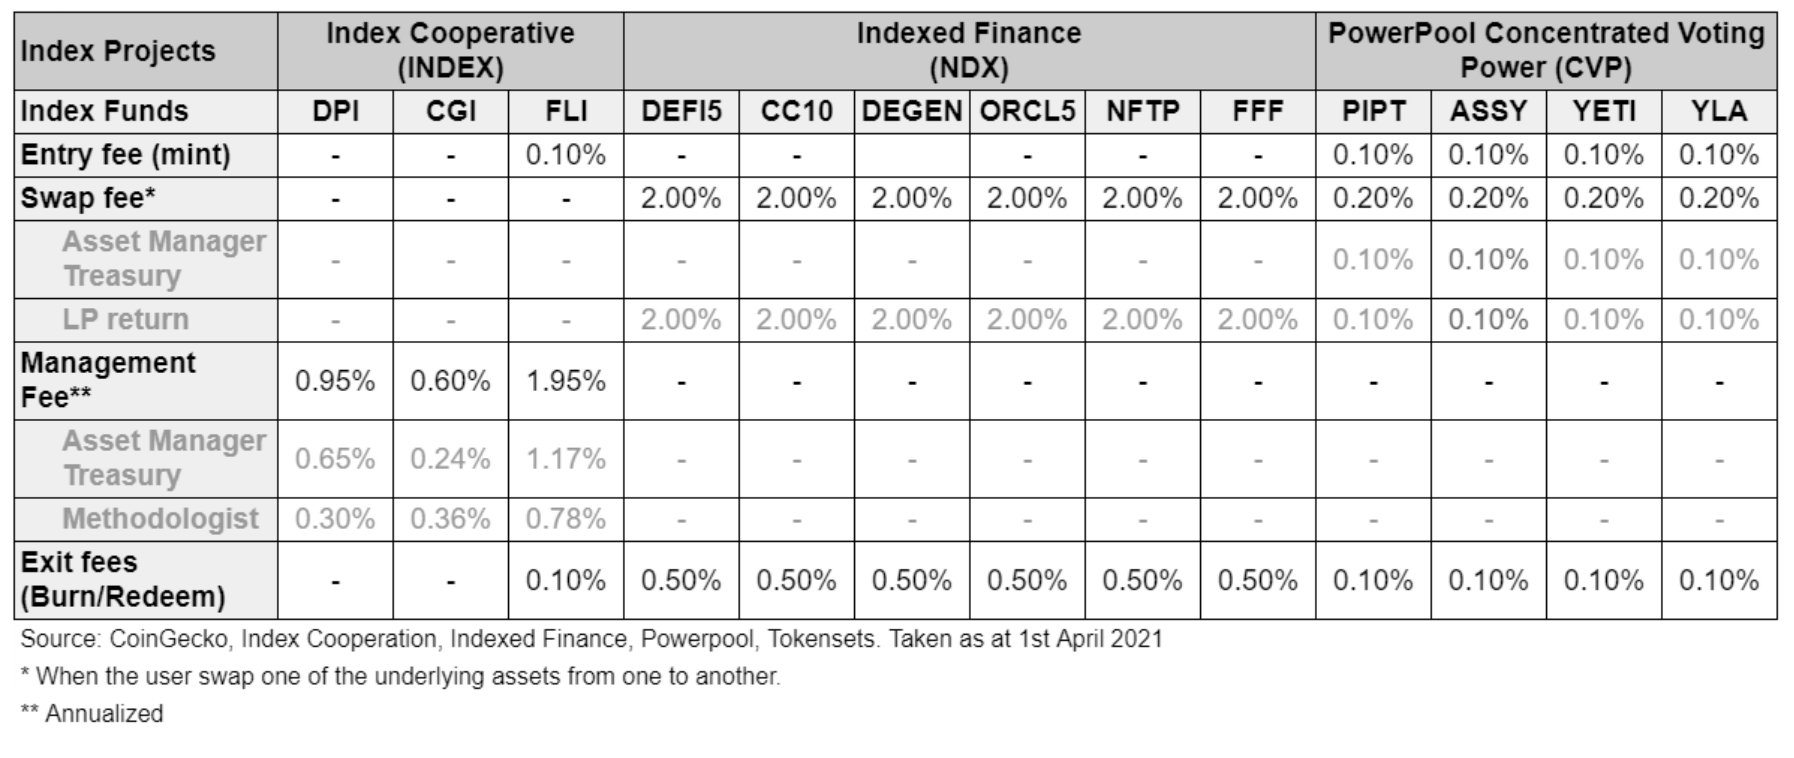Click the Exit fees (Burn/Redeem) row label
This screenshot has height=758, width=1794.
click(122, 579)
